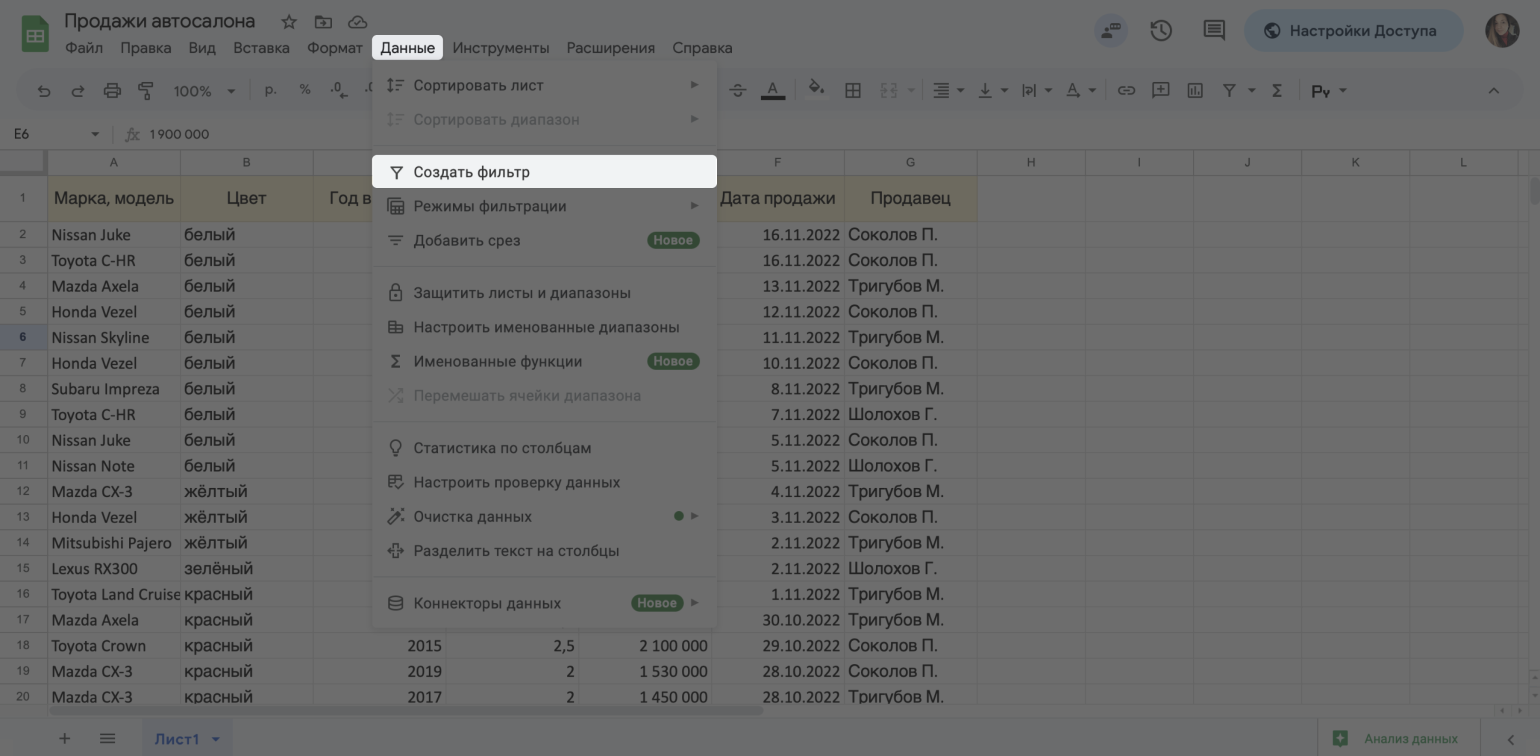Open the Лист1 sheet tab menu arrow
The height and width of the screenshot is (756, 1540).
click(x=215, y=740)
